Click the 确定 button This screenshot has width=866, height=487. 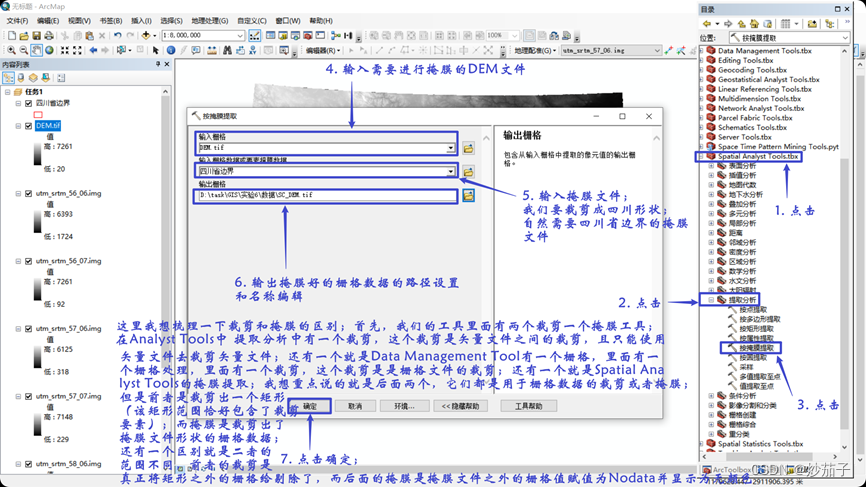click(310, 406)
